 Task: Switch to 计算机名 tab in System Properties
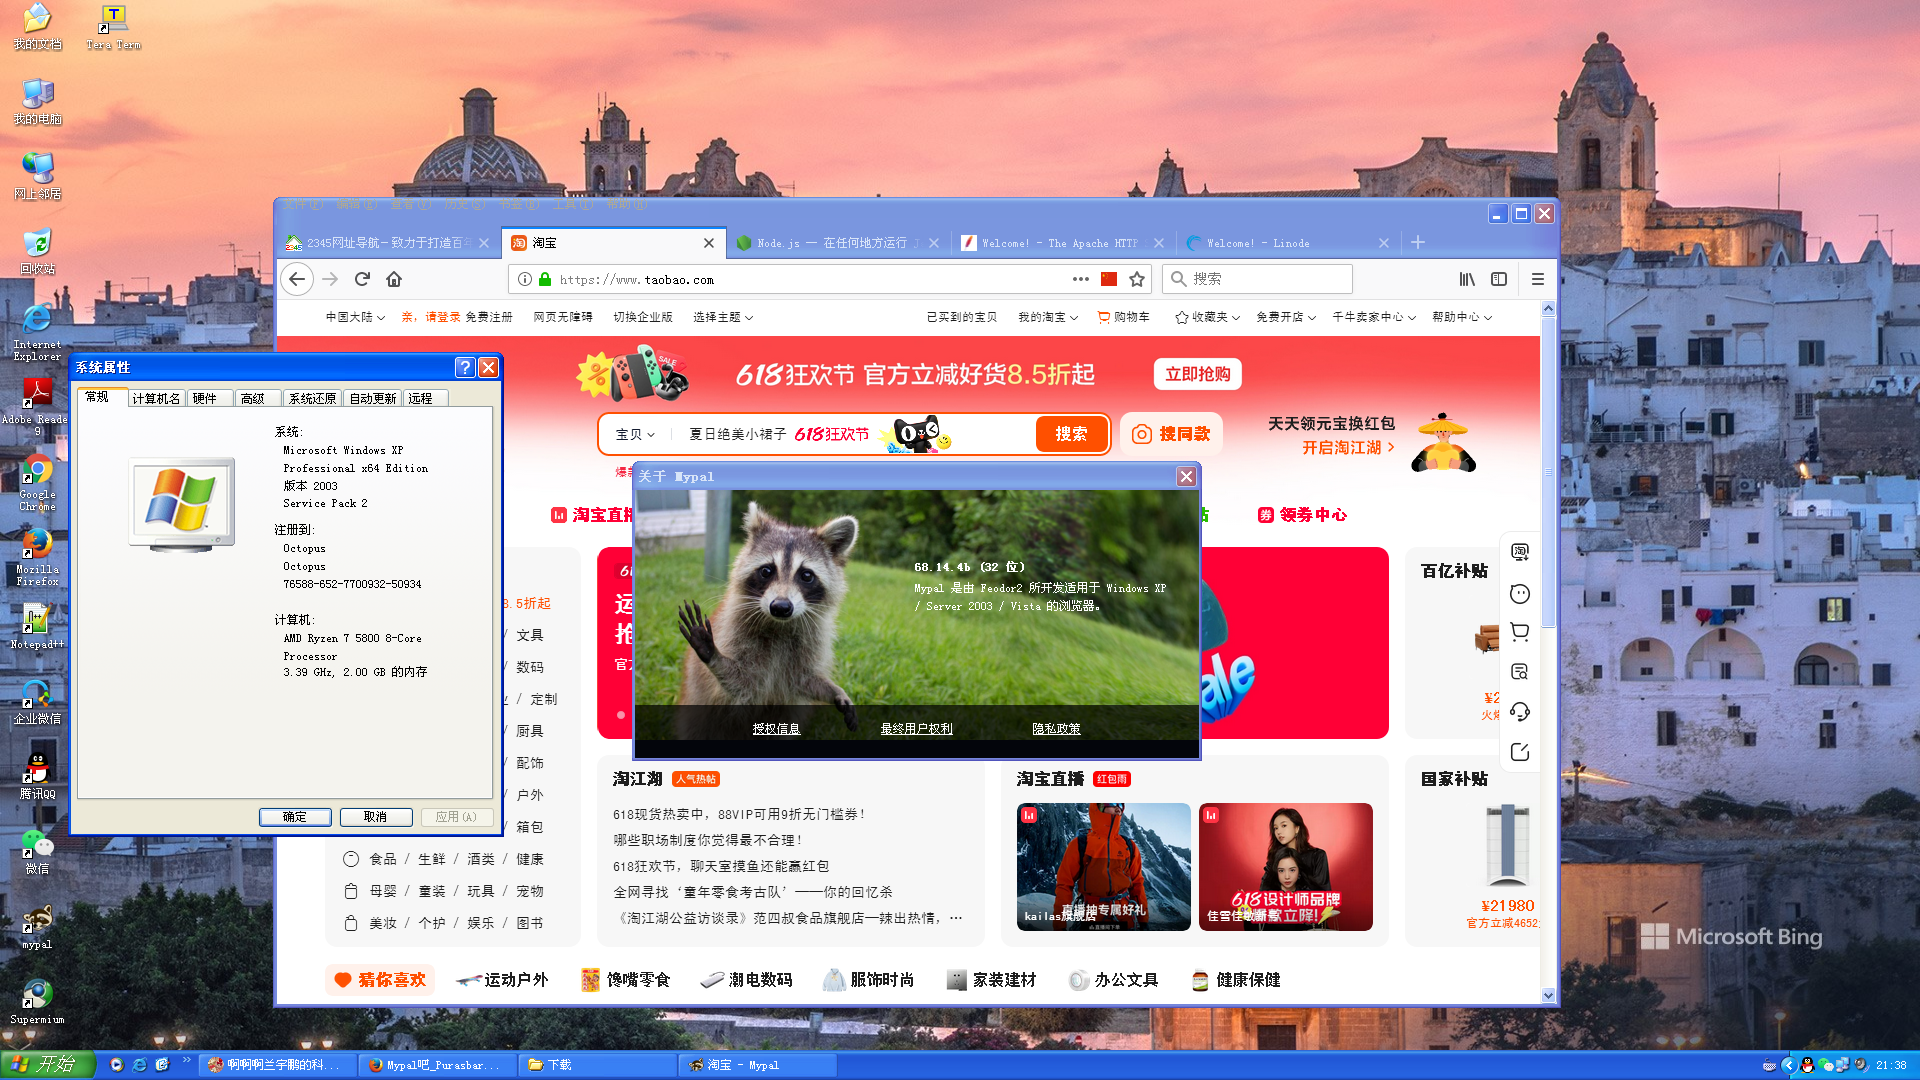[156, 398]
